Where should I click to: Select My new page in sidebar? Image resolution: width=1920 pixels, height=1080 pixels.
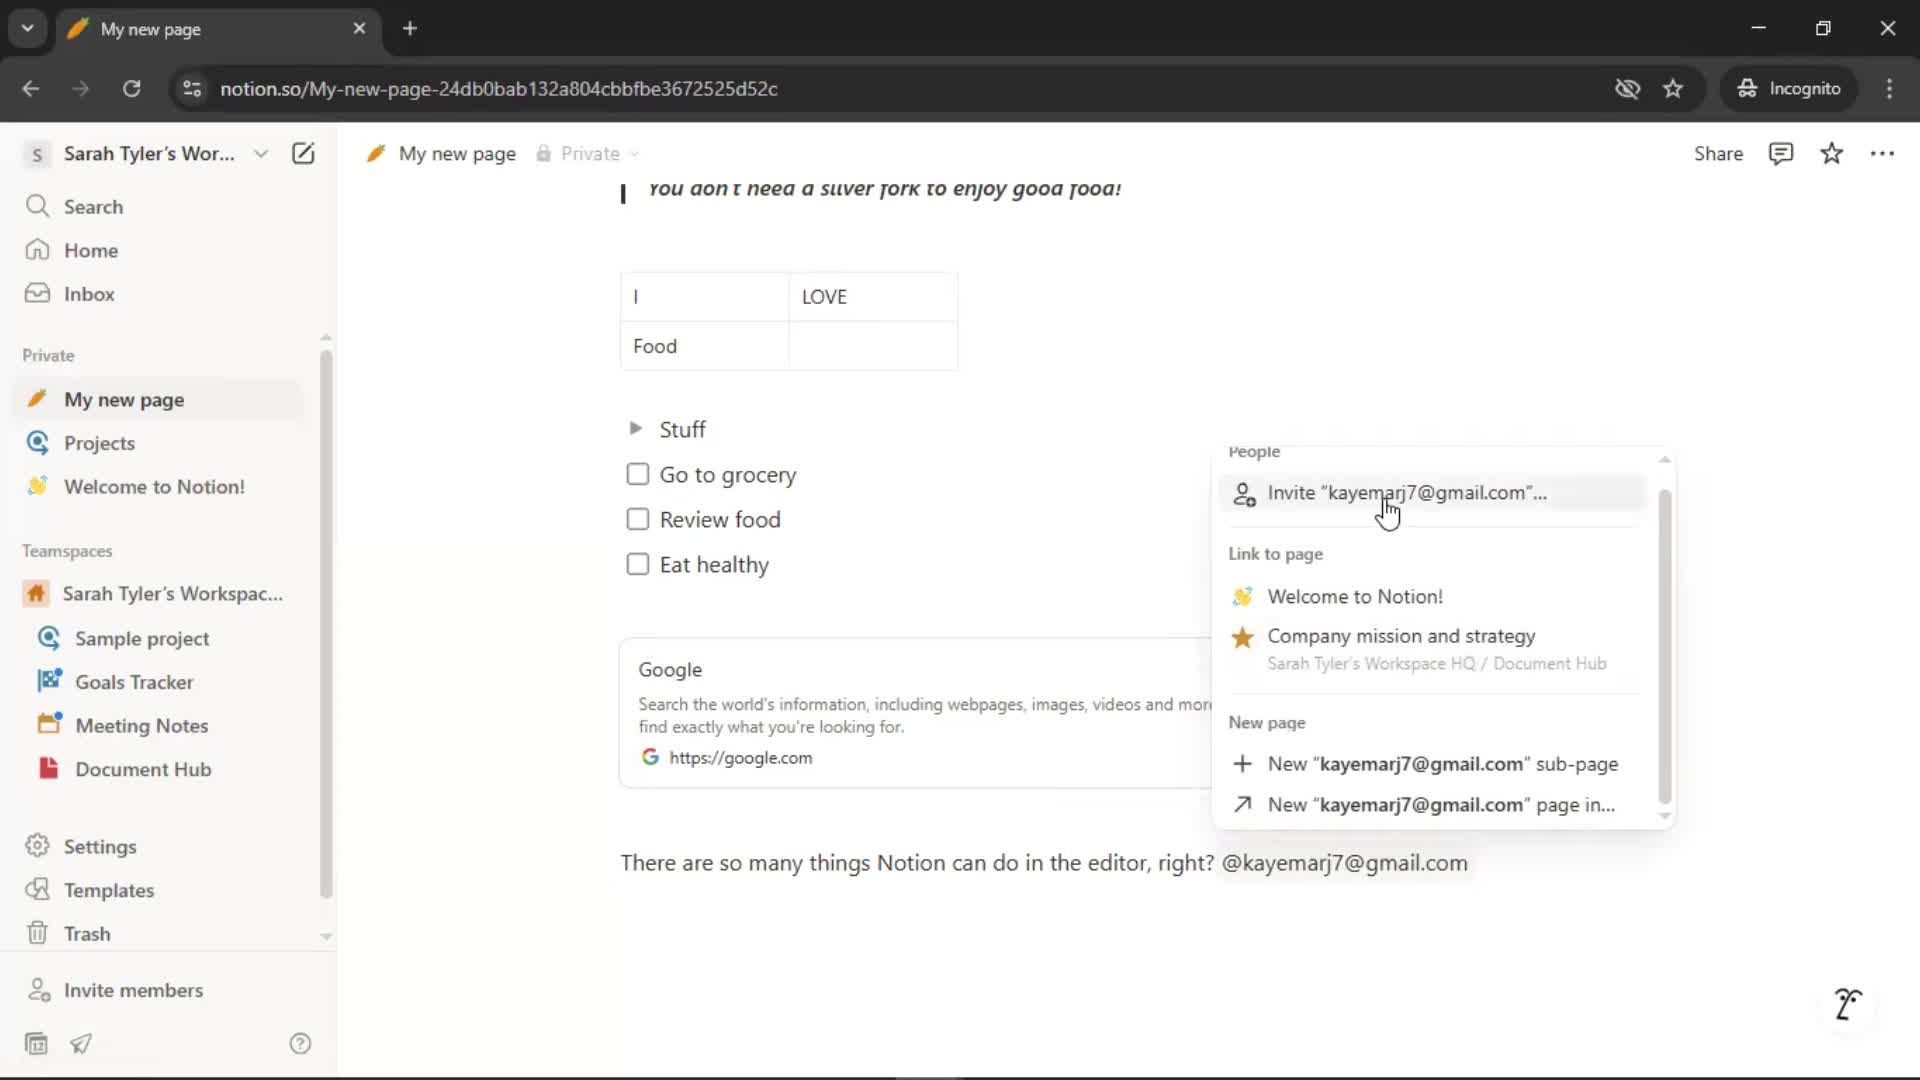click(x=158, y=399)
